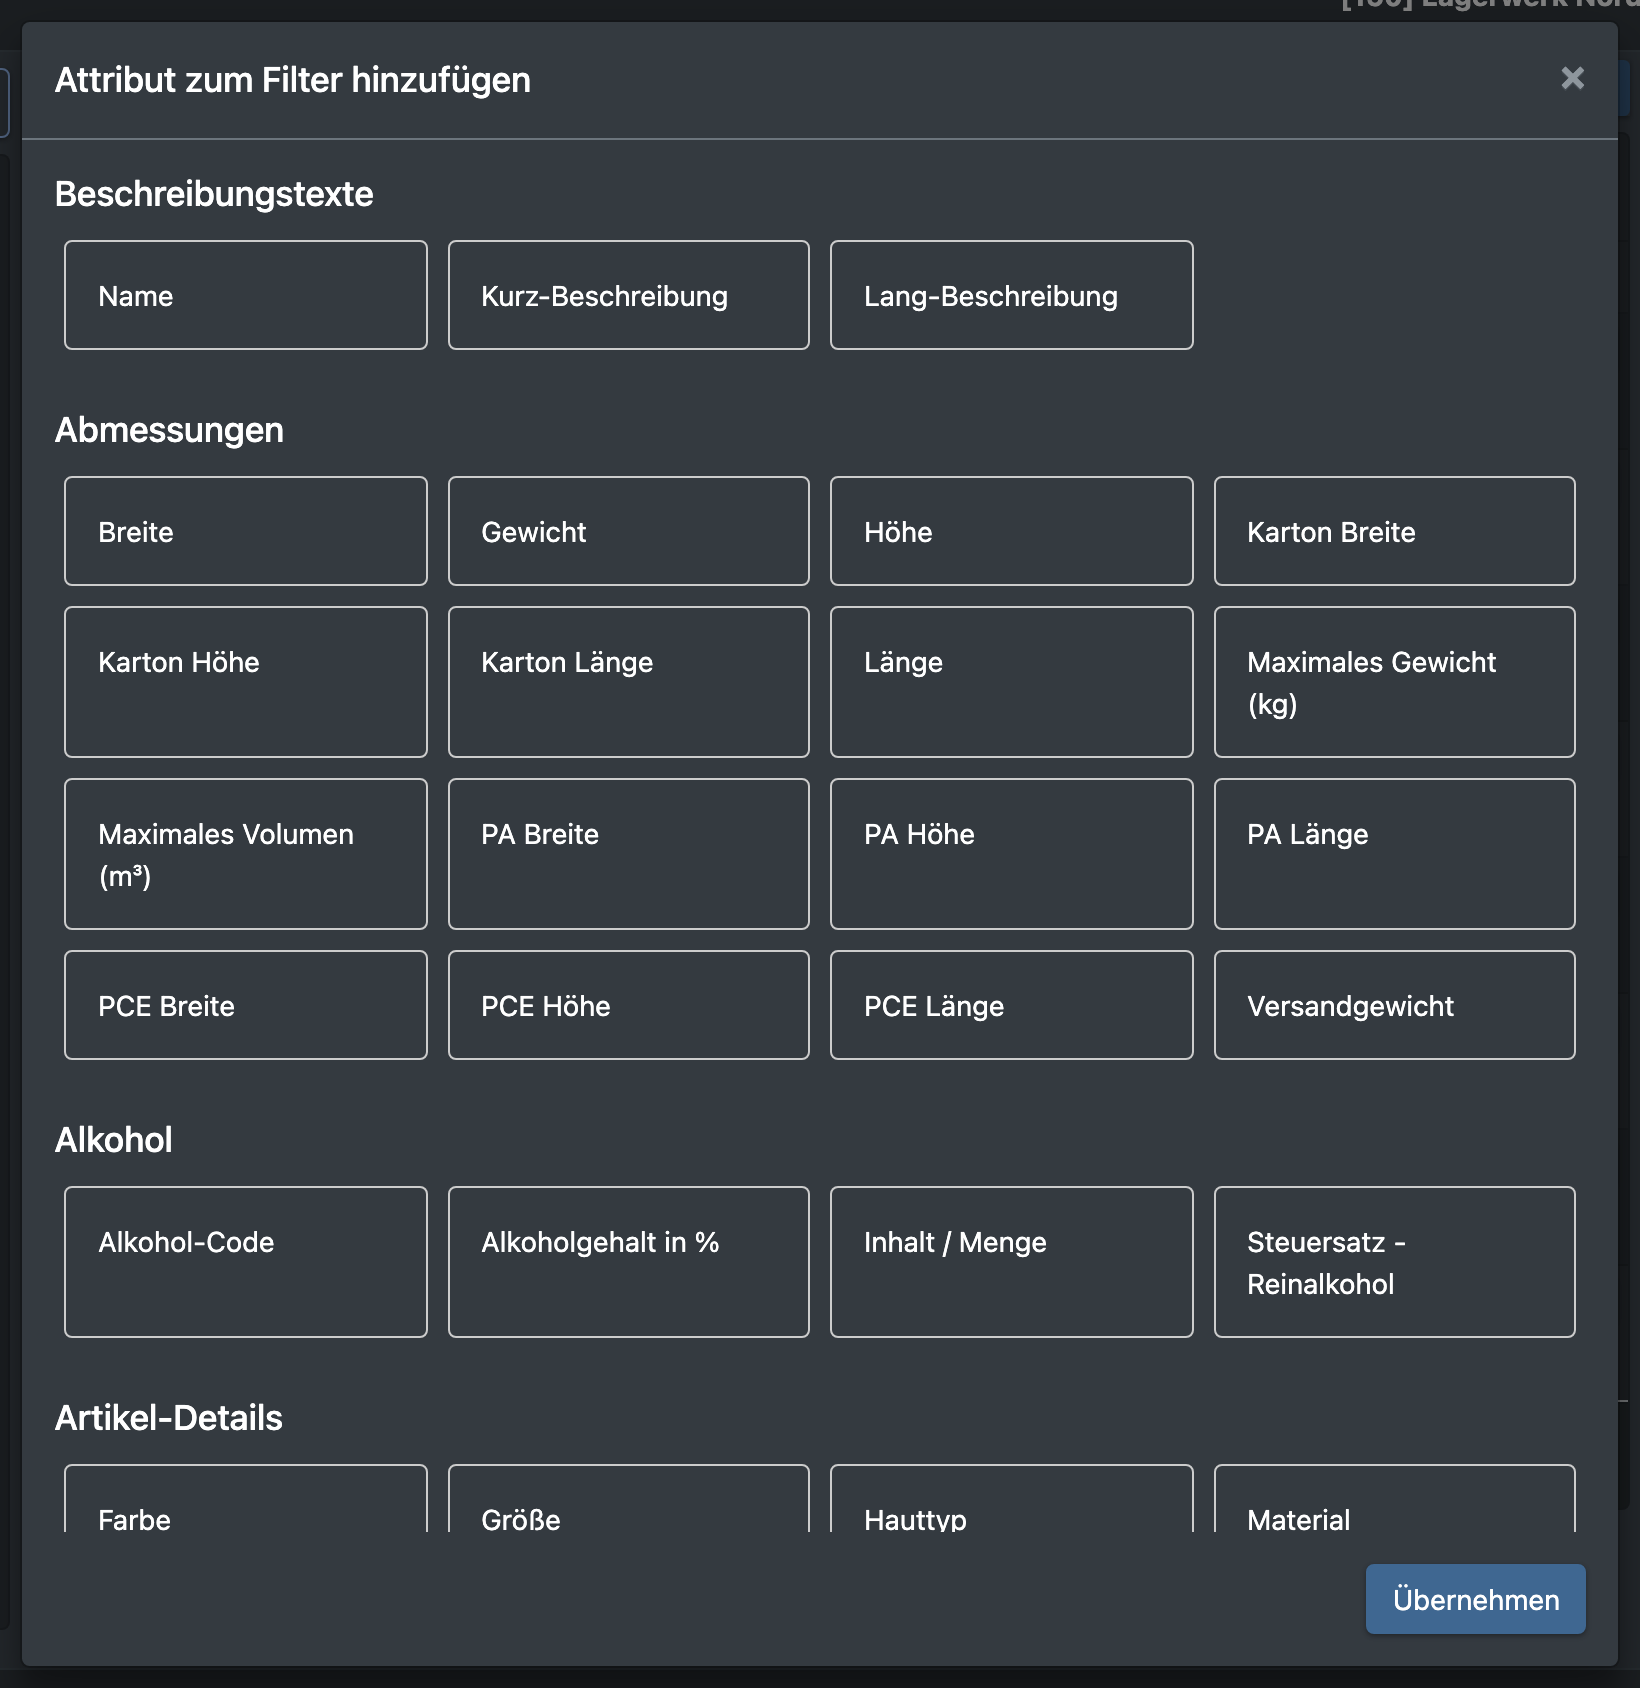Select the Alkohol-Code attribute
Screen dimensions: 1640x1688
pyautogui.click(x=246, y=1262)
